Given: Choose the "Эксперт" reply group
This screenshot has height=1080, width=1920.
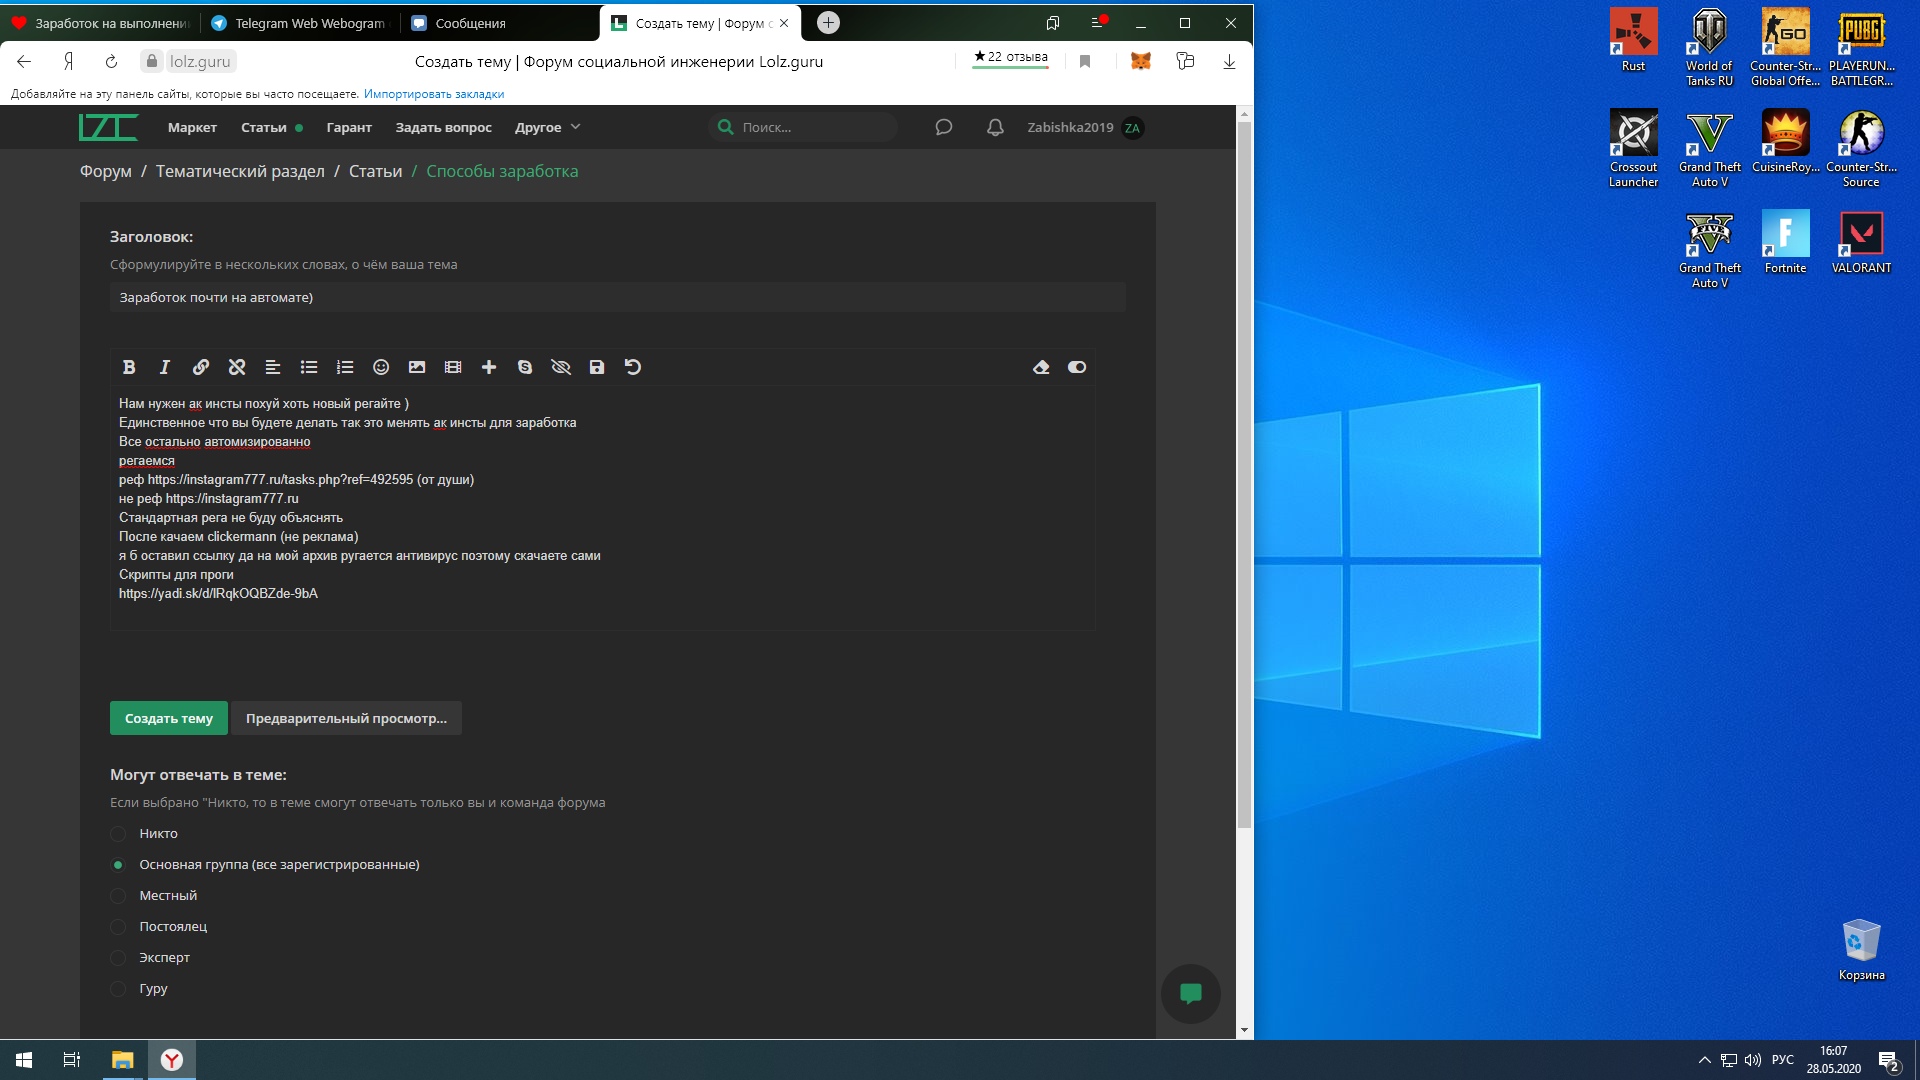Looking at the screenshot, I should pyautogui.click(x=118, y=957).
